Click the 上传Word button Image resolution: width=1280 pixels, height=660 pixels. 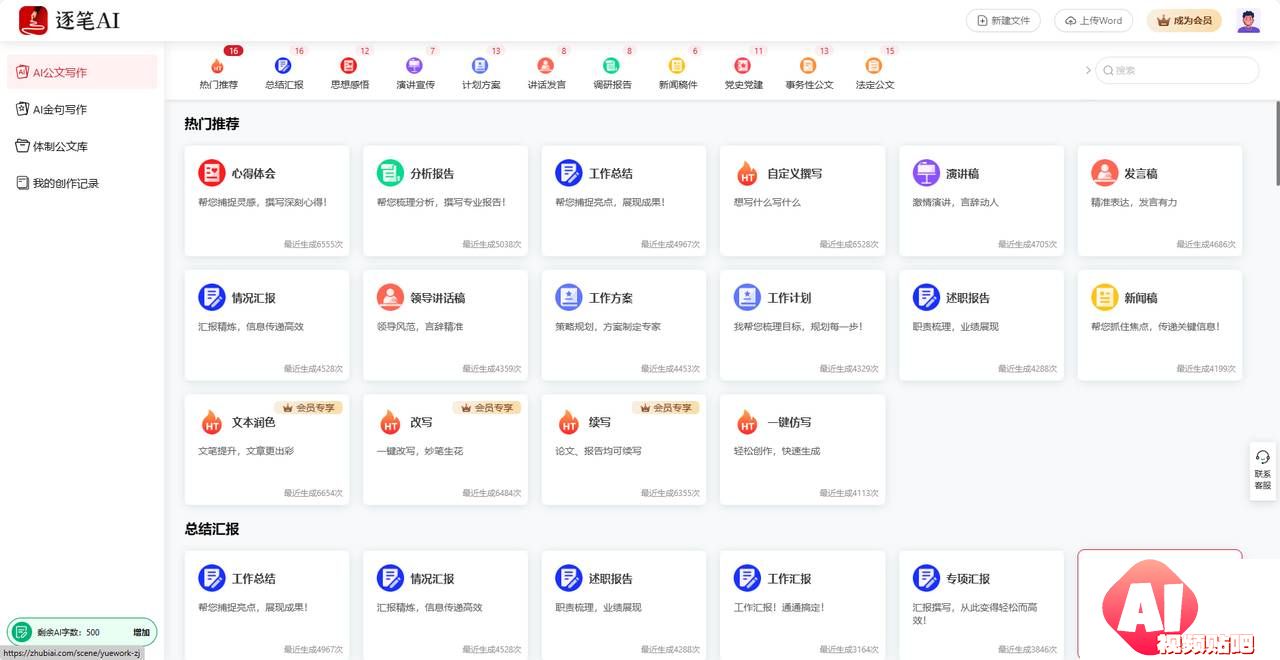pos(1093,20)
